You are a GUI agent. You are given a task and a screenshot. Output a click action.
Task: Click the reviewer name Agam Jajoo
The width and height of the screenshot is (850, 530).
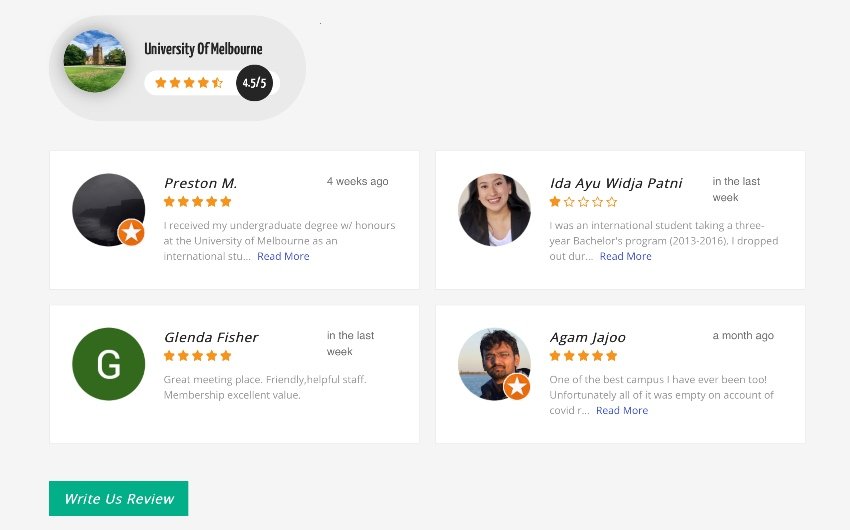(x=588, y=338)
